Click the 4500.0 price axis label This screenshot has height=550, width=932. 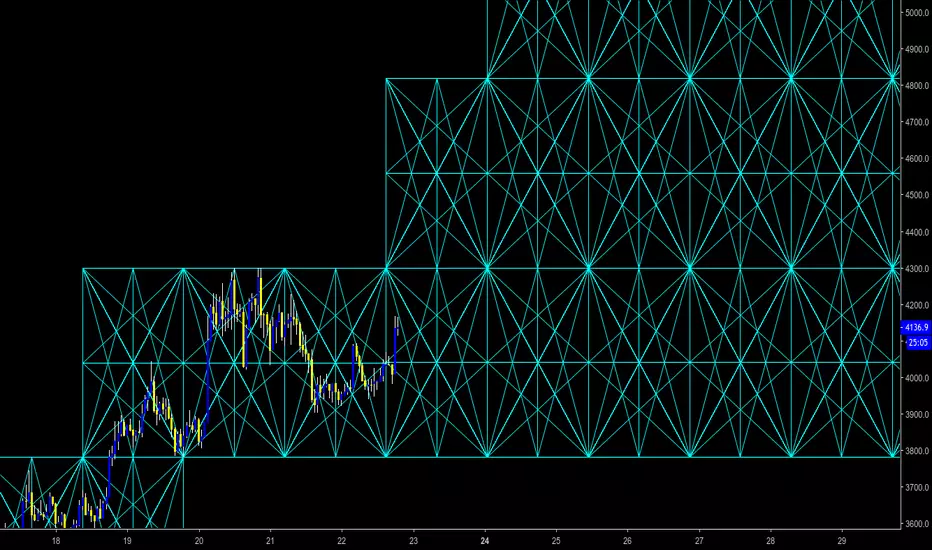coord(918,195)
